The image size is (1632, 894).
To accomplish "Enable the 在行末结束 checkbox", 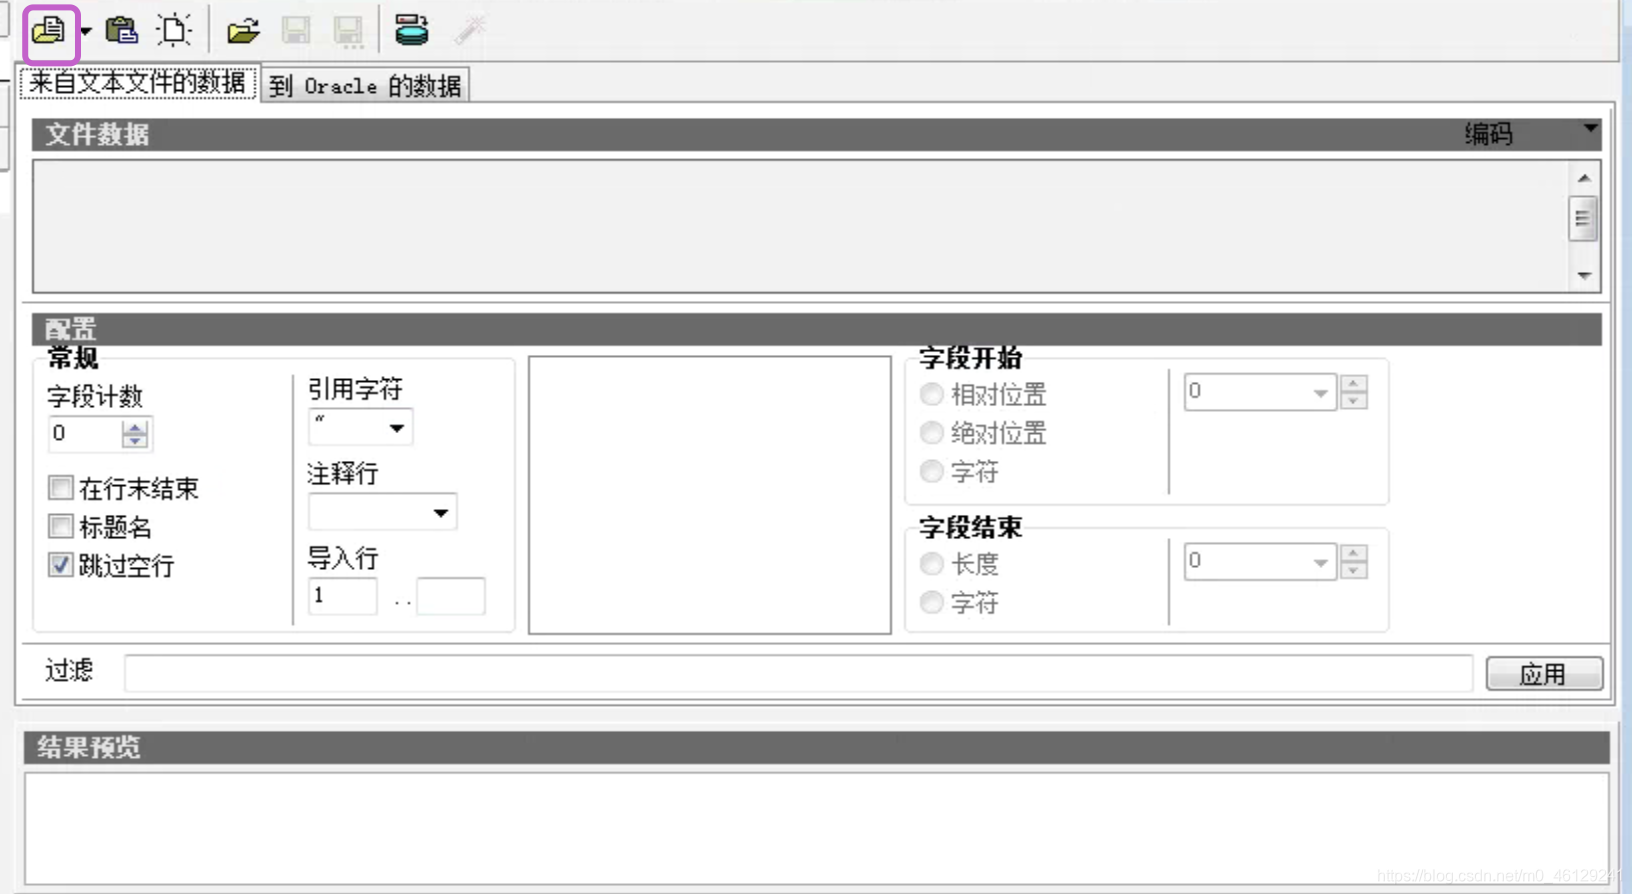I will pos(61,488).
